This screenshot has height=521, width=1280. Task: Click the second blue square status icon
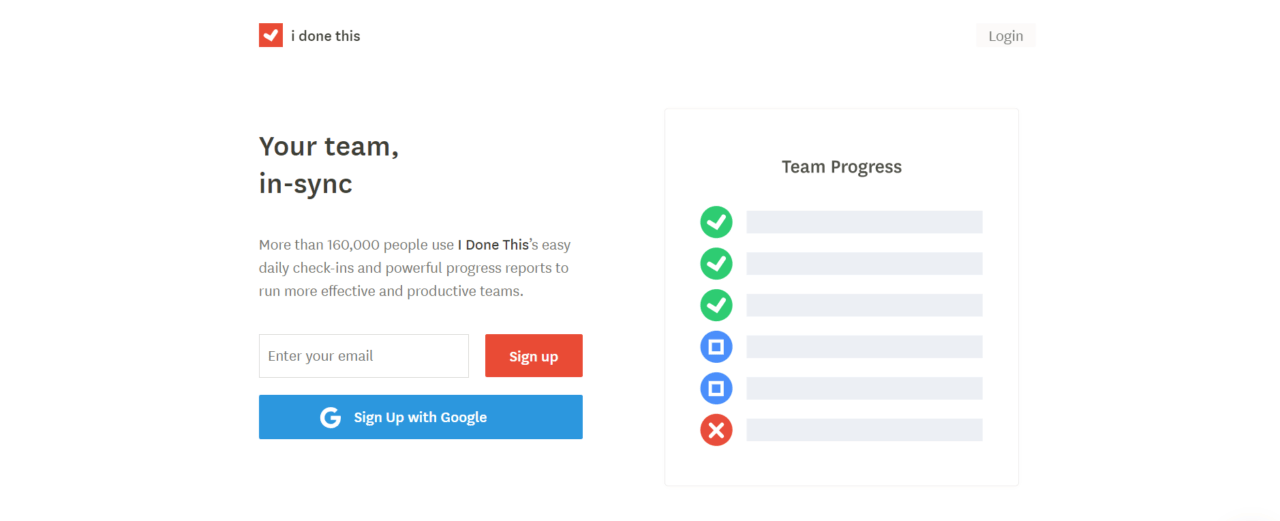[x=716, y=388]
